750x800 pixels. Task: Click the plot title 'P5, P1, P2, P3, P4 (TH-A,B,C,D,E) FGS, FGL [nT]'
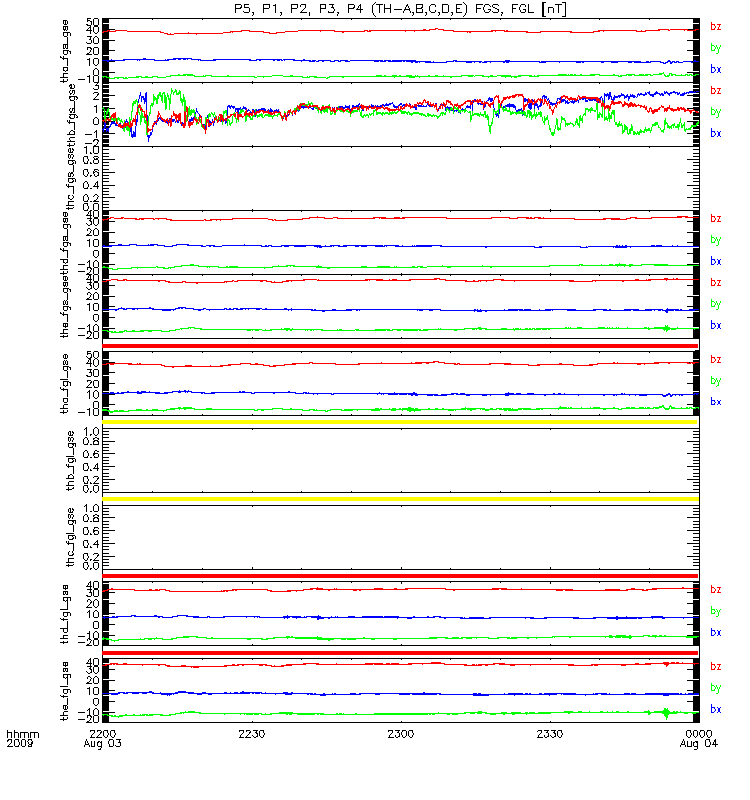click(x=400, y=9)
